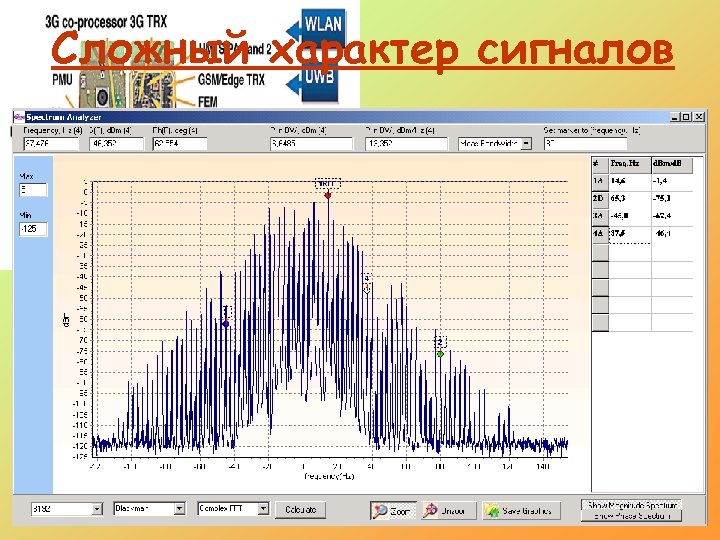Open the Blackman window type dropdown
Image resolution: width=720 pixels, height=540 pixels.
click(x=149, y=508)
